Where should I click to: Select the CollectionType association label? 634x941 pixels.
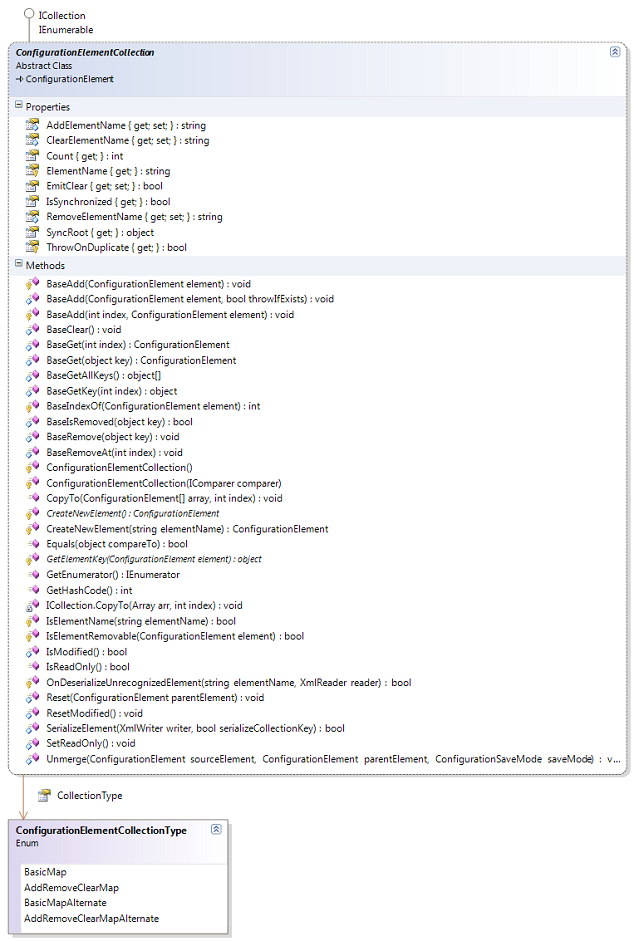(89, 795)
